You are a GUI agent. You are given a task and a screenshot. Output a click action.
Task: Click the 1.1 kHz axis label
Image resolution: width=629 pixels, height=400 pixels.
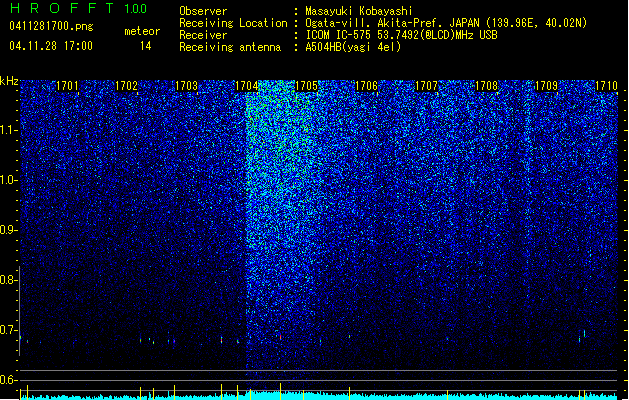(9, 130)
